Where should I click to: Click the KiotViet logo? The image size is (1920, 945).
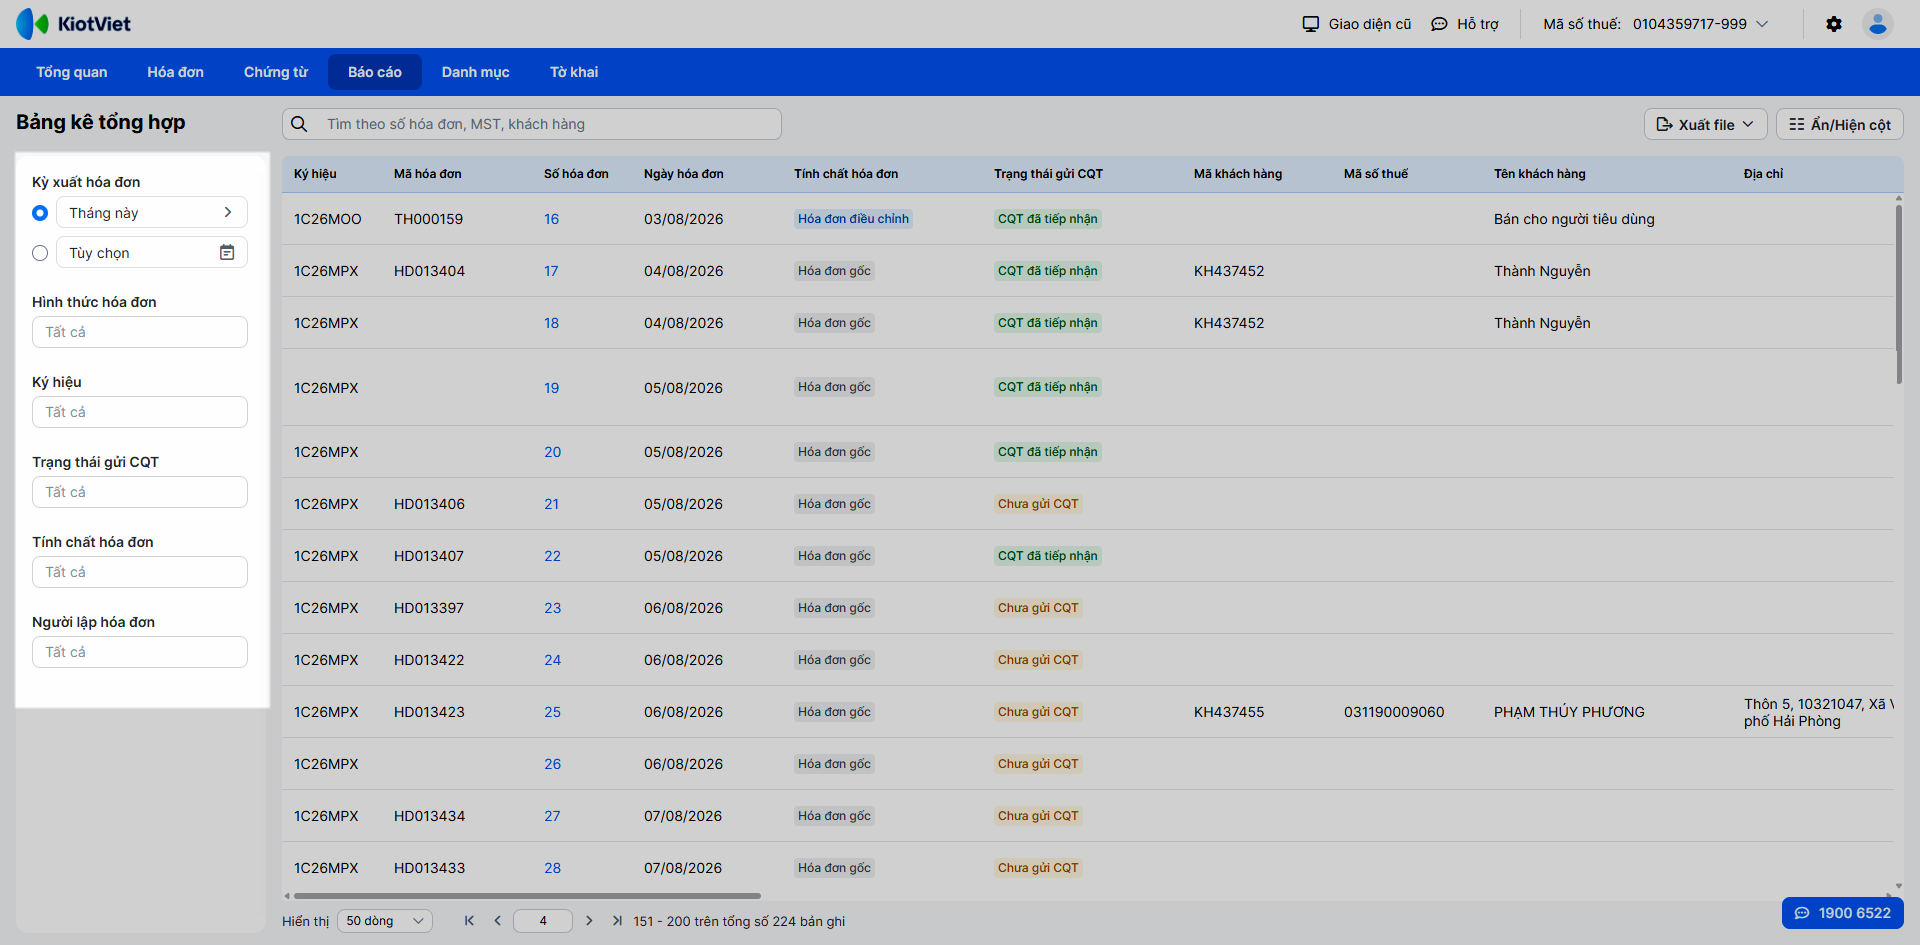[x=74, y=24]
